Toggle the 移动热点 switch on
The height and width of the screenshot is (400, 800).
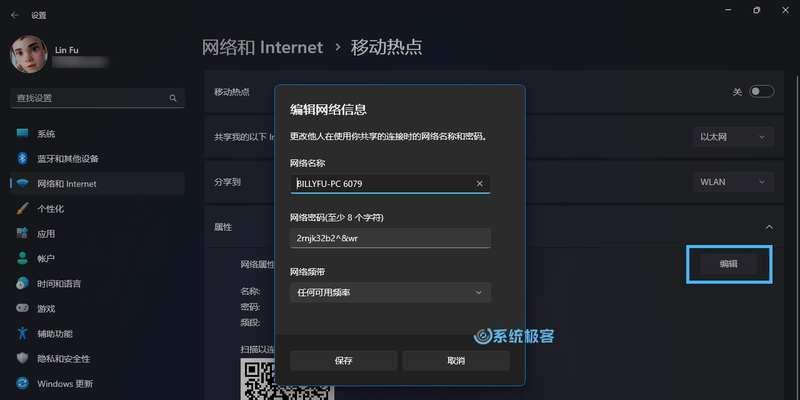click(x=761, y=92)
